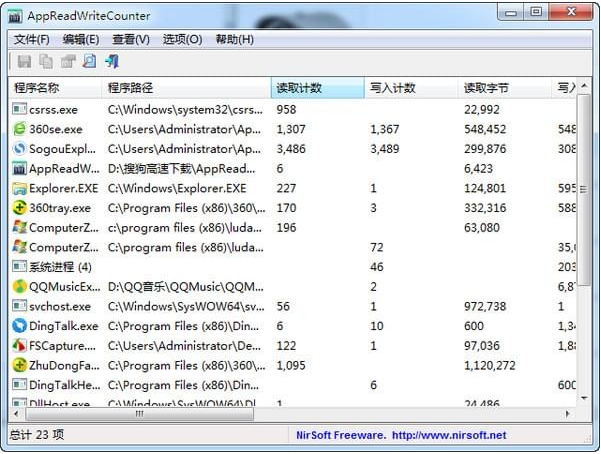Click the horizontal scrollbar right arrow
601x454 pixels.
coord(568,414)
